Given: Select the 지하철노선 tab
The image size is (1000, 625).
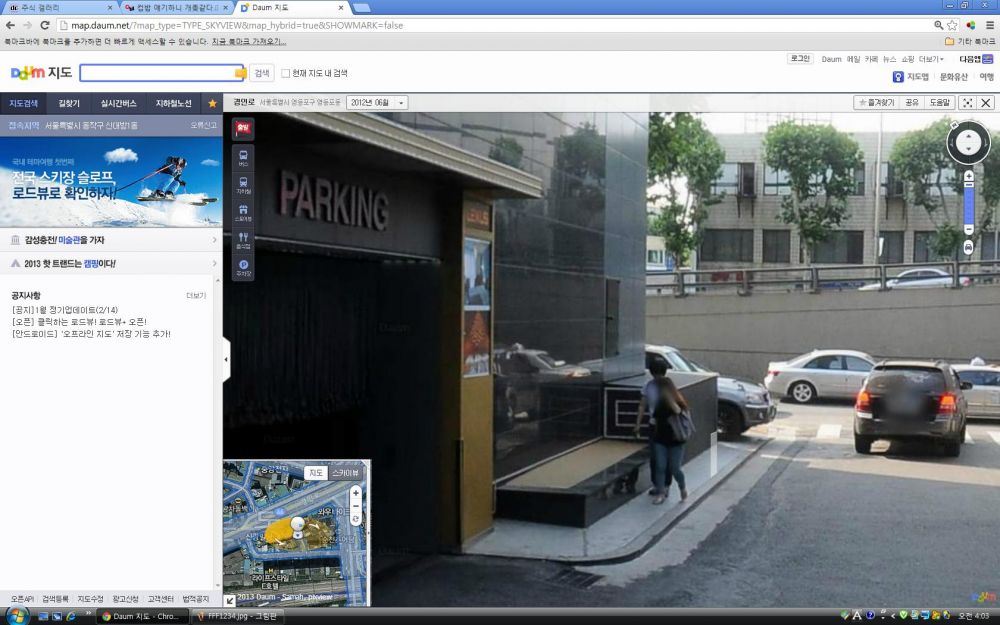Looking at the screenshot, I should point(173,103).
